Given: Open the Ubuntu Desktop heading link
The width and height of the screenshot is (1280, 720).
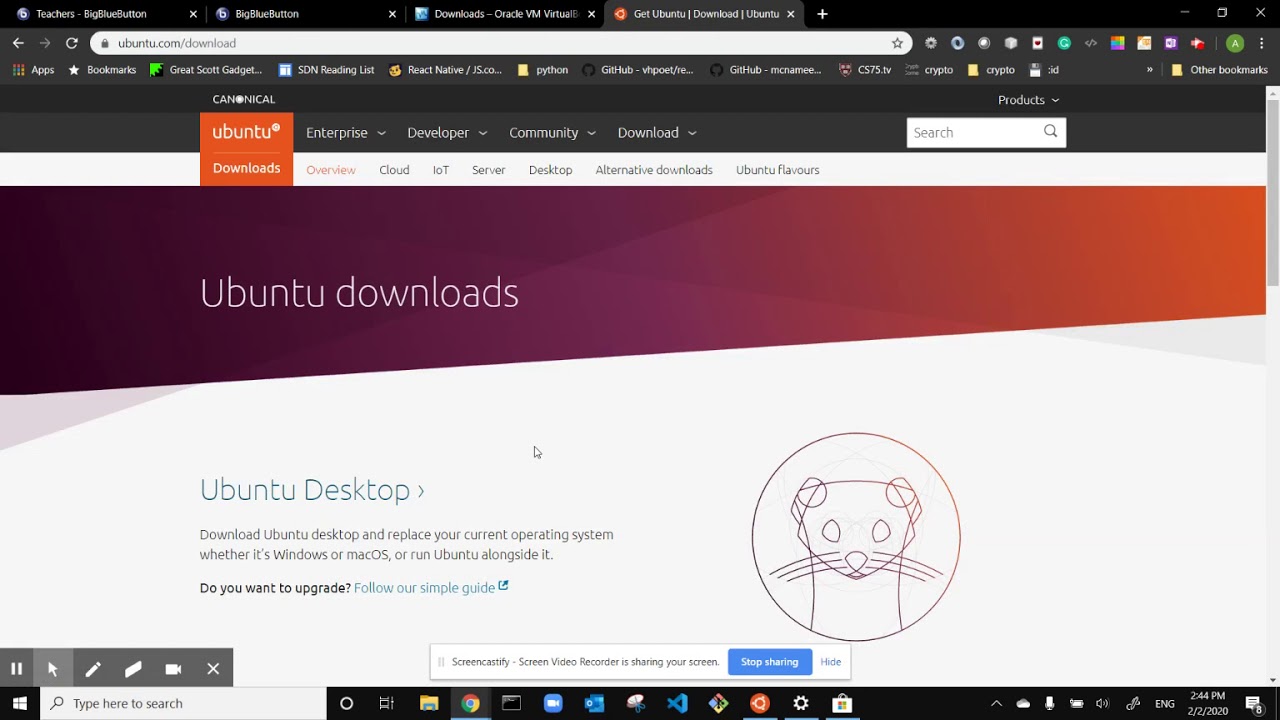Looking at the screenshot, I should [x=312, y=489].
